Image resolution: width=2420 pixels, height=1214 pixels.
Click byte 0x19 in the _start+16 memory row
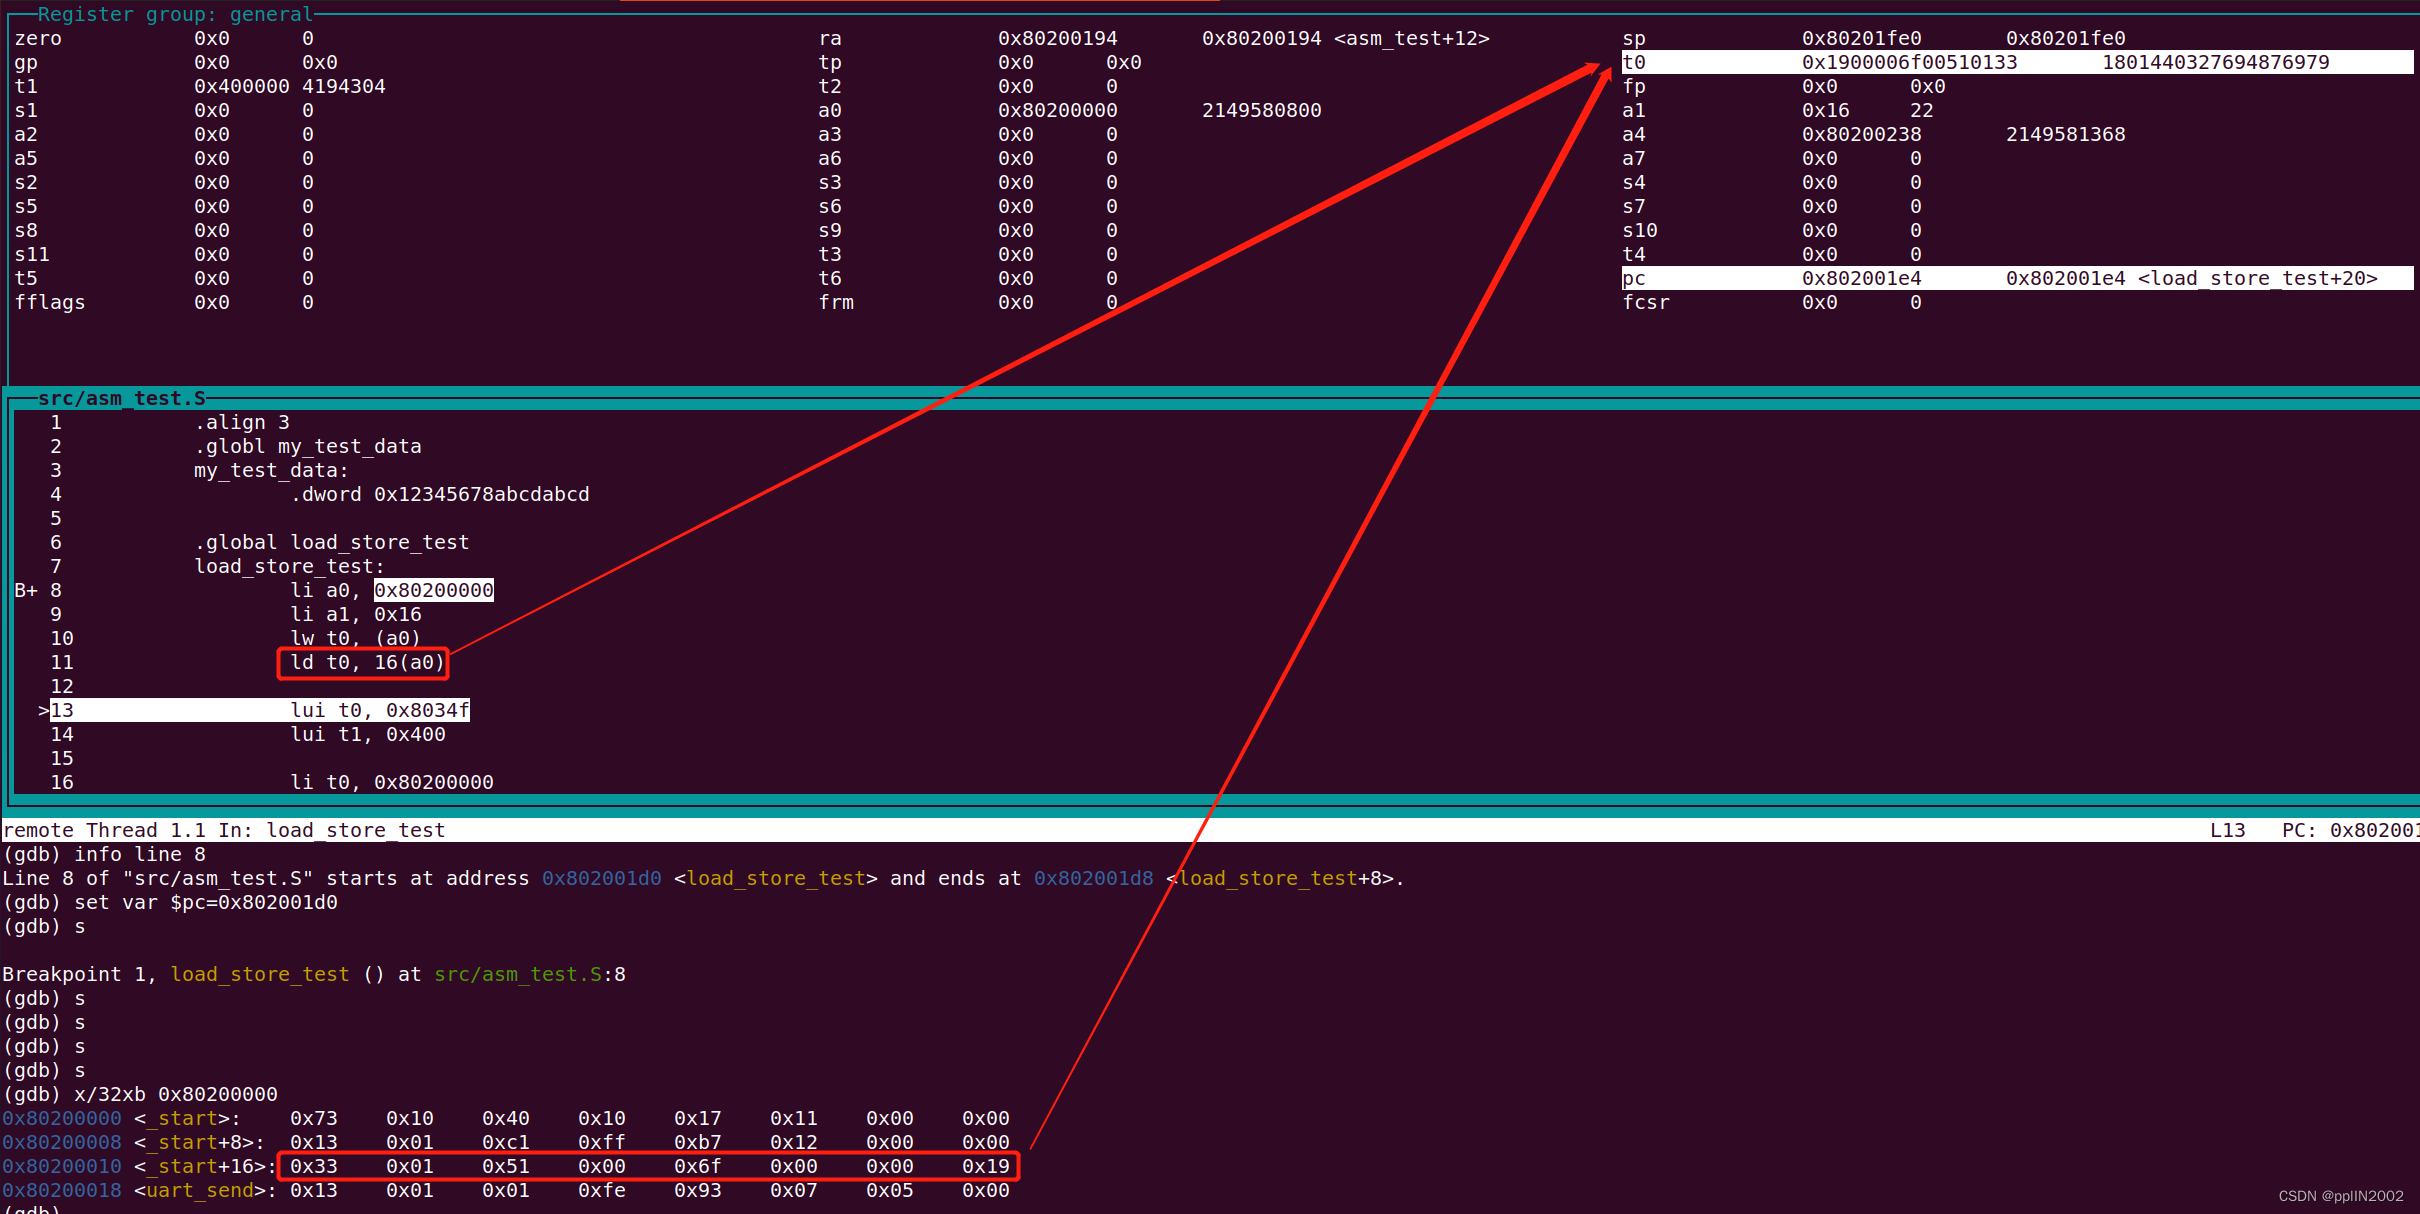(985, 1166)
